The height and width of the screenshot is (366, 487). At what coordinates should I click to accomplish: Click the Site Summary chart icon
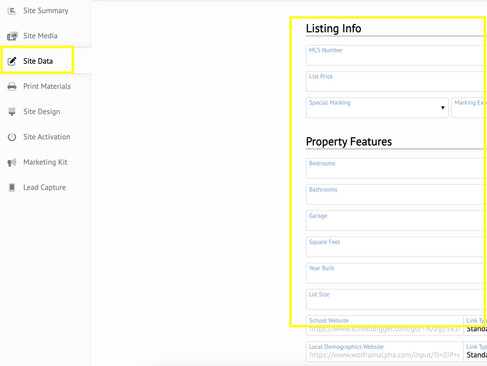(12, 11)
